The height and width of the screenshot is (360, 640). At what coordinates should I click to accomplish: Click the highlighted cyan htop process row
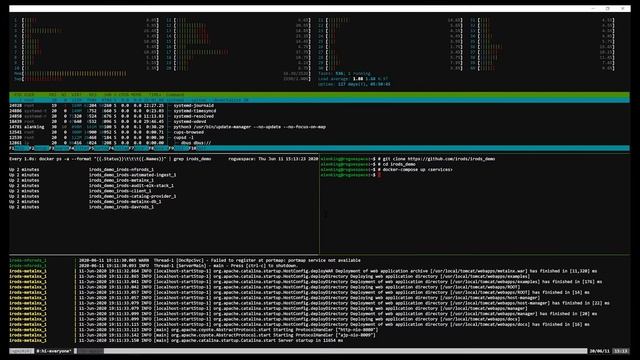click(319, 100)
